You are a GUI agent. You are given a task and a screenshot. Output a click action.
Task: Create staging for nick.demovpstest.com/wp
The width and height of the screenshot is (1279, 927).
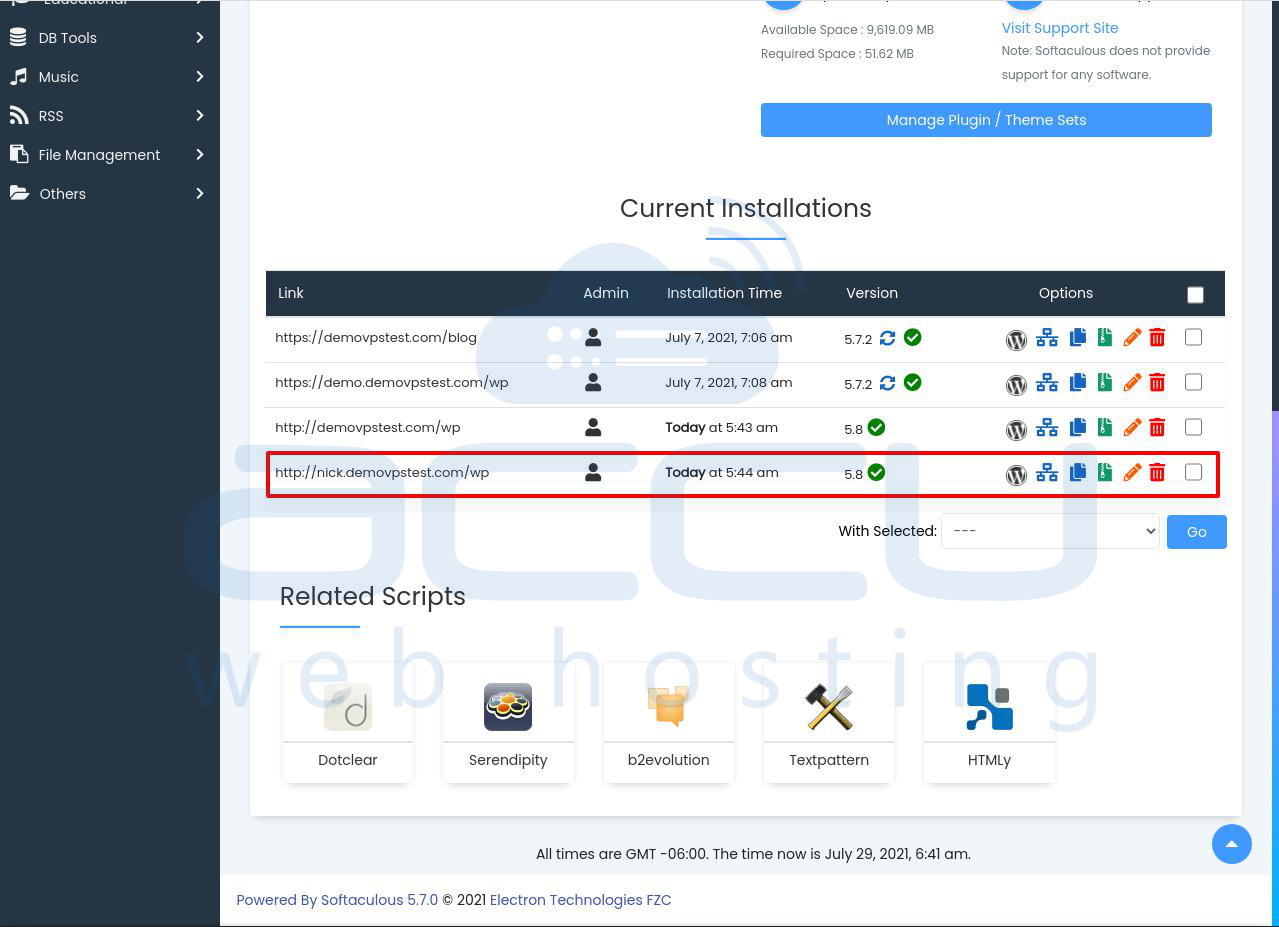click(x=1047, y=473)
